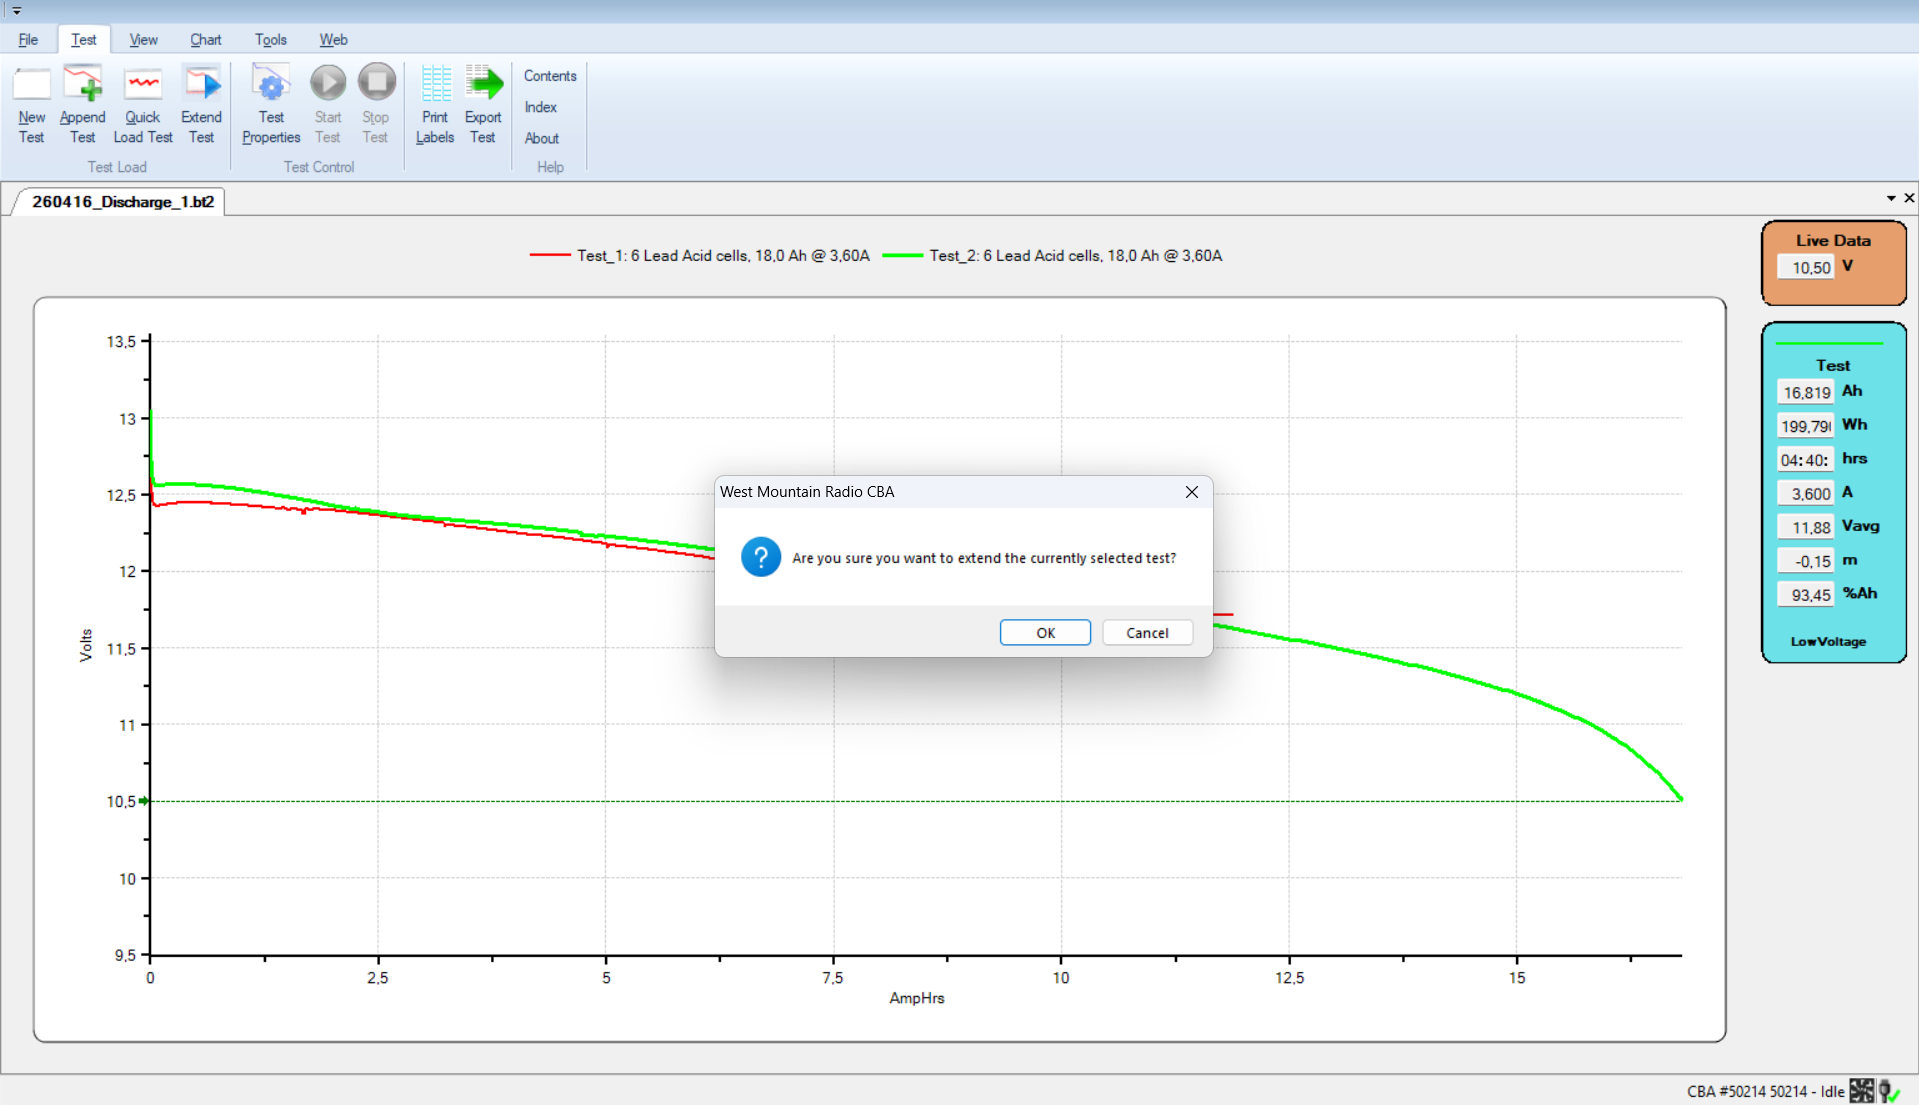The height and width of the screenshot is (1105, 1919).
Task: Switch to the Chart ribbon tab
Action: click(x=205, y=40)
